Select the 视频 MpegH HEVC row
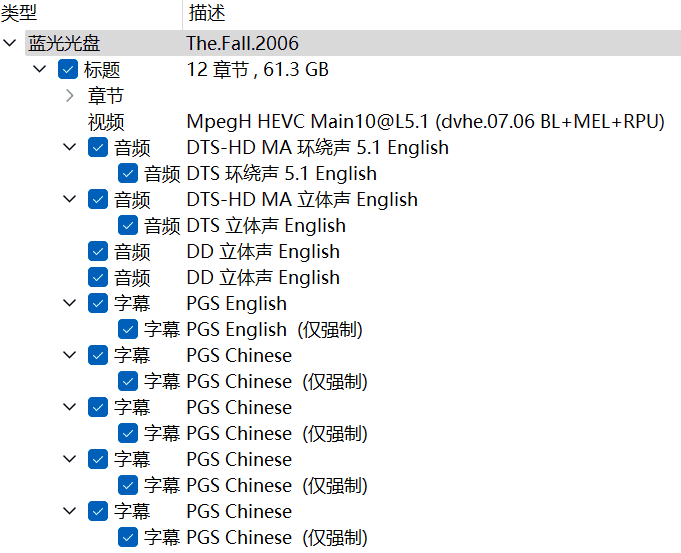This screenshot has width=681, height=553. point(425,122)
